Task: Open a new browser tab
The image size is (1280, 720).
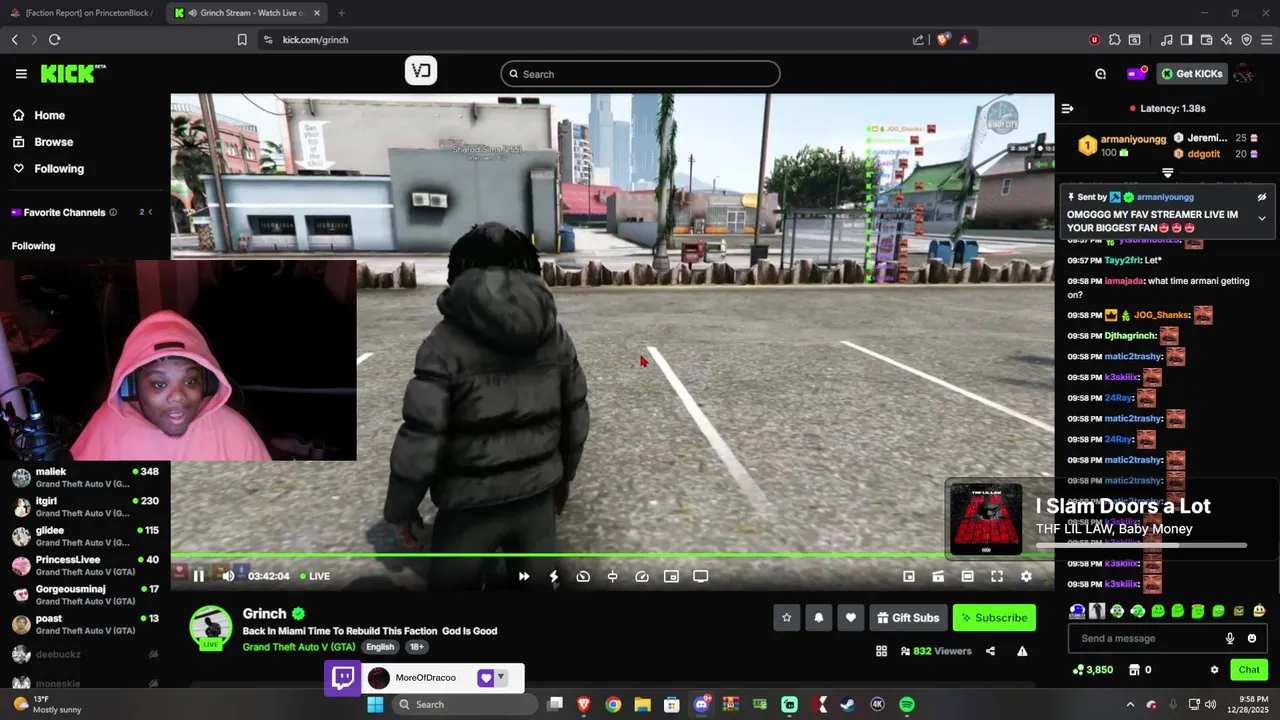Action: click(x=341, y=13)
